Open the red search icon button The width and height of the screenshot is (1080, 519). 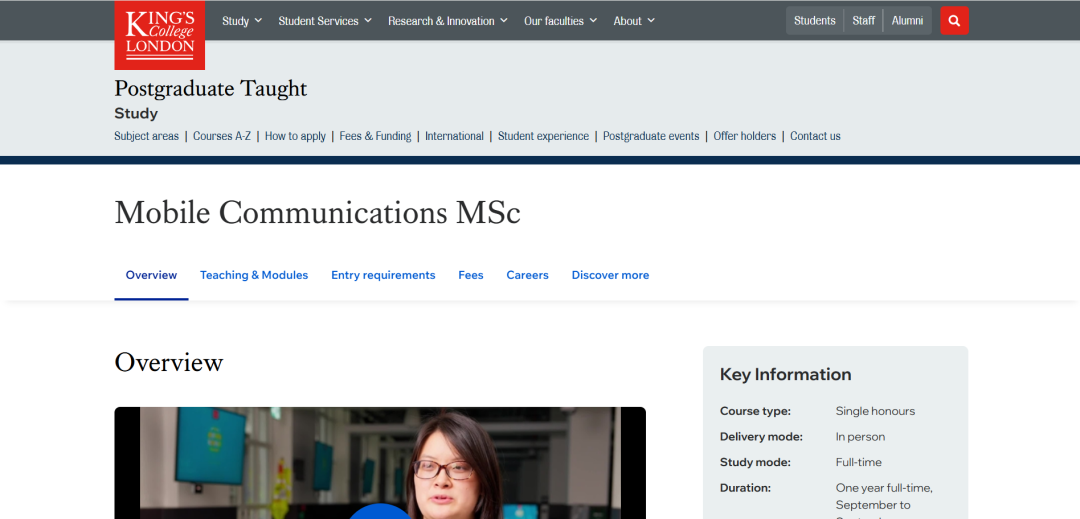pos(954,21)
